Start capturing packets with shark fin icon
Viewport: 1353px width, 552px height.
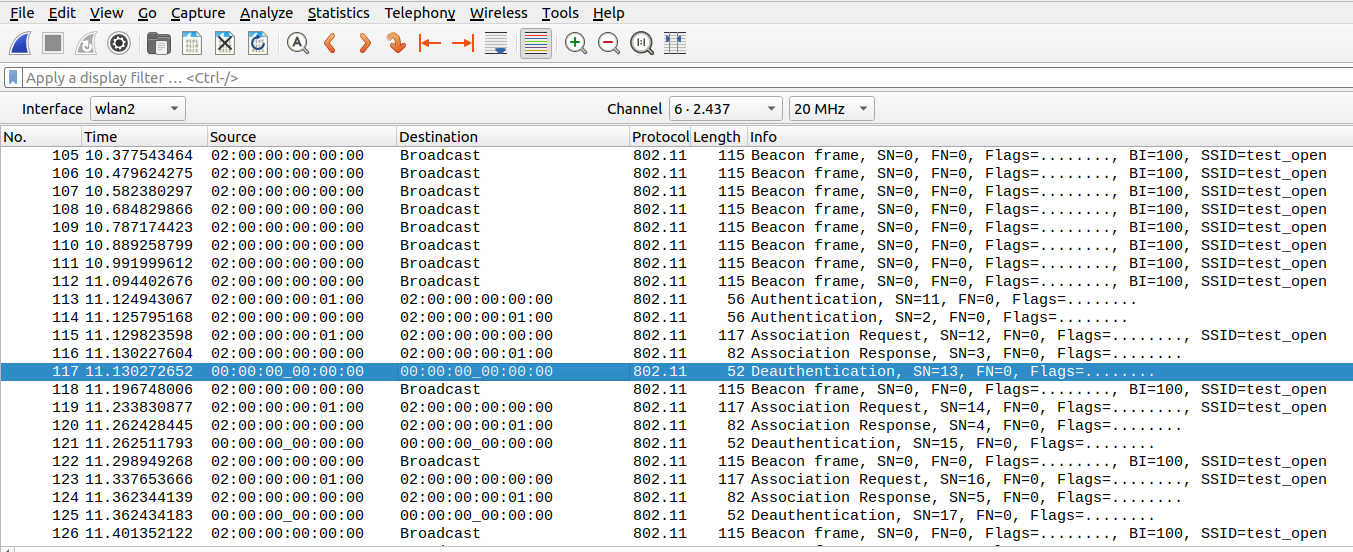(21, 43)
